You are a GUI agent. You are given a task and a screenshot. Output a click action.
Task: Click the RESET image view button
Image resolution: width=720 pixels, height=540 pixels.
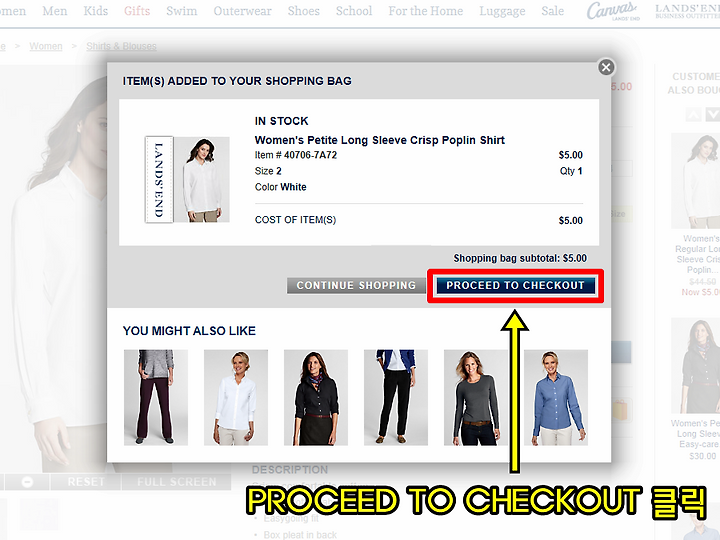86,482
